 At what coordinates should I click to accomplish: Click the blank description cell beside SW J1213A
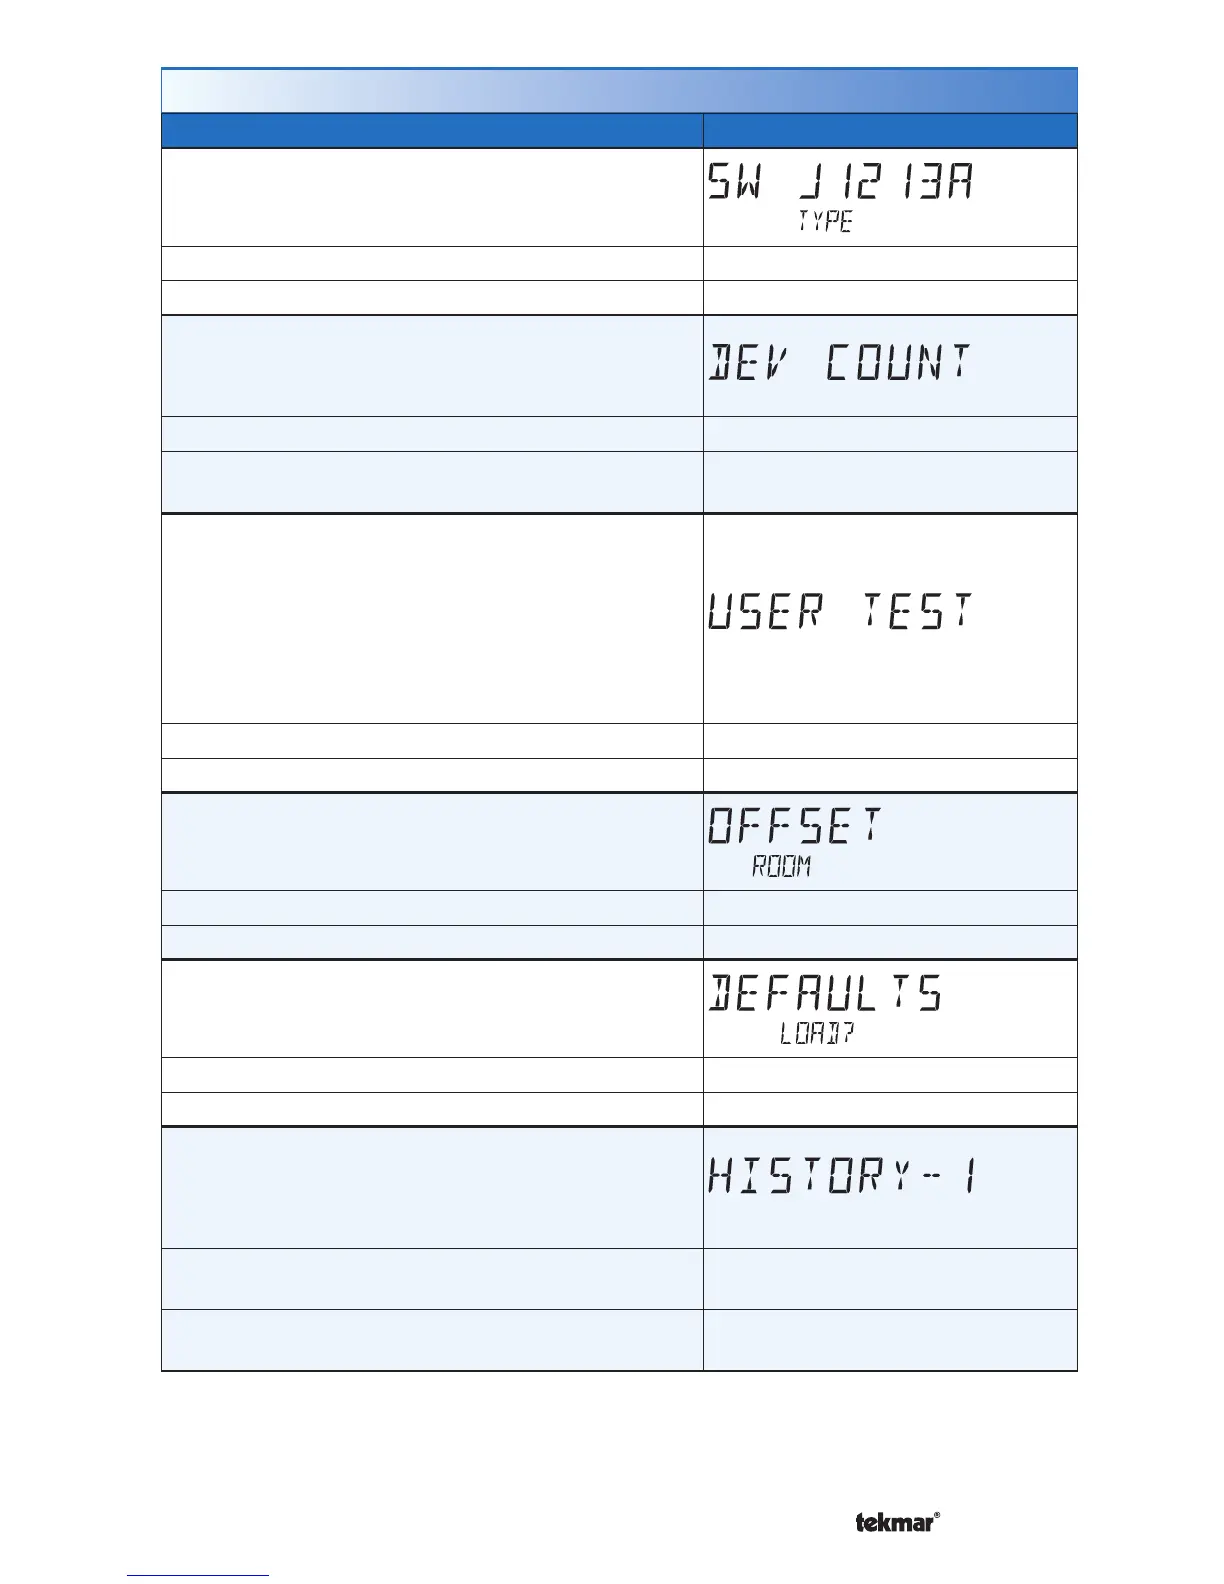click(x=432, y=197)
